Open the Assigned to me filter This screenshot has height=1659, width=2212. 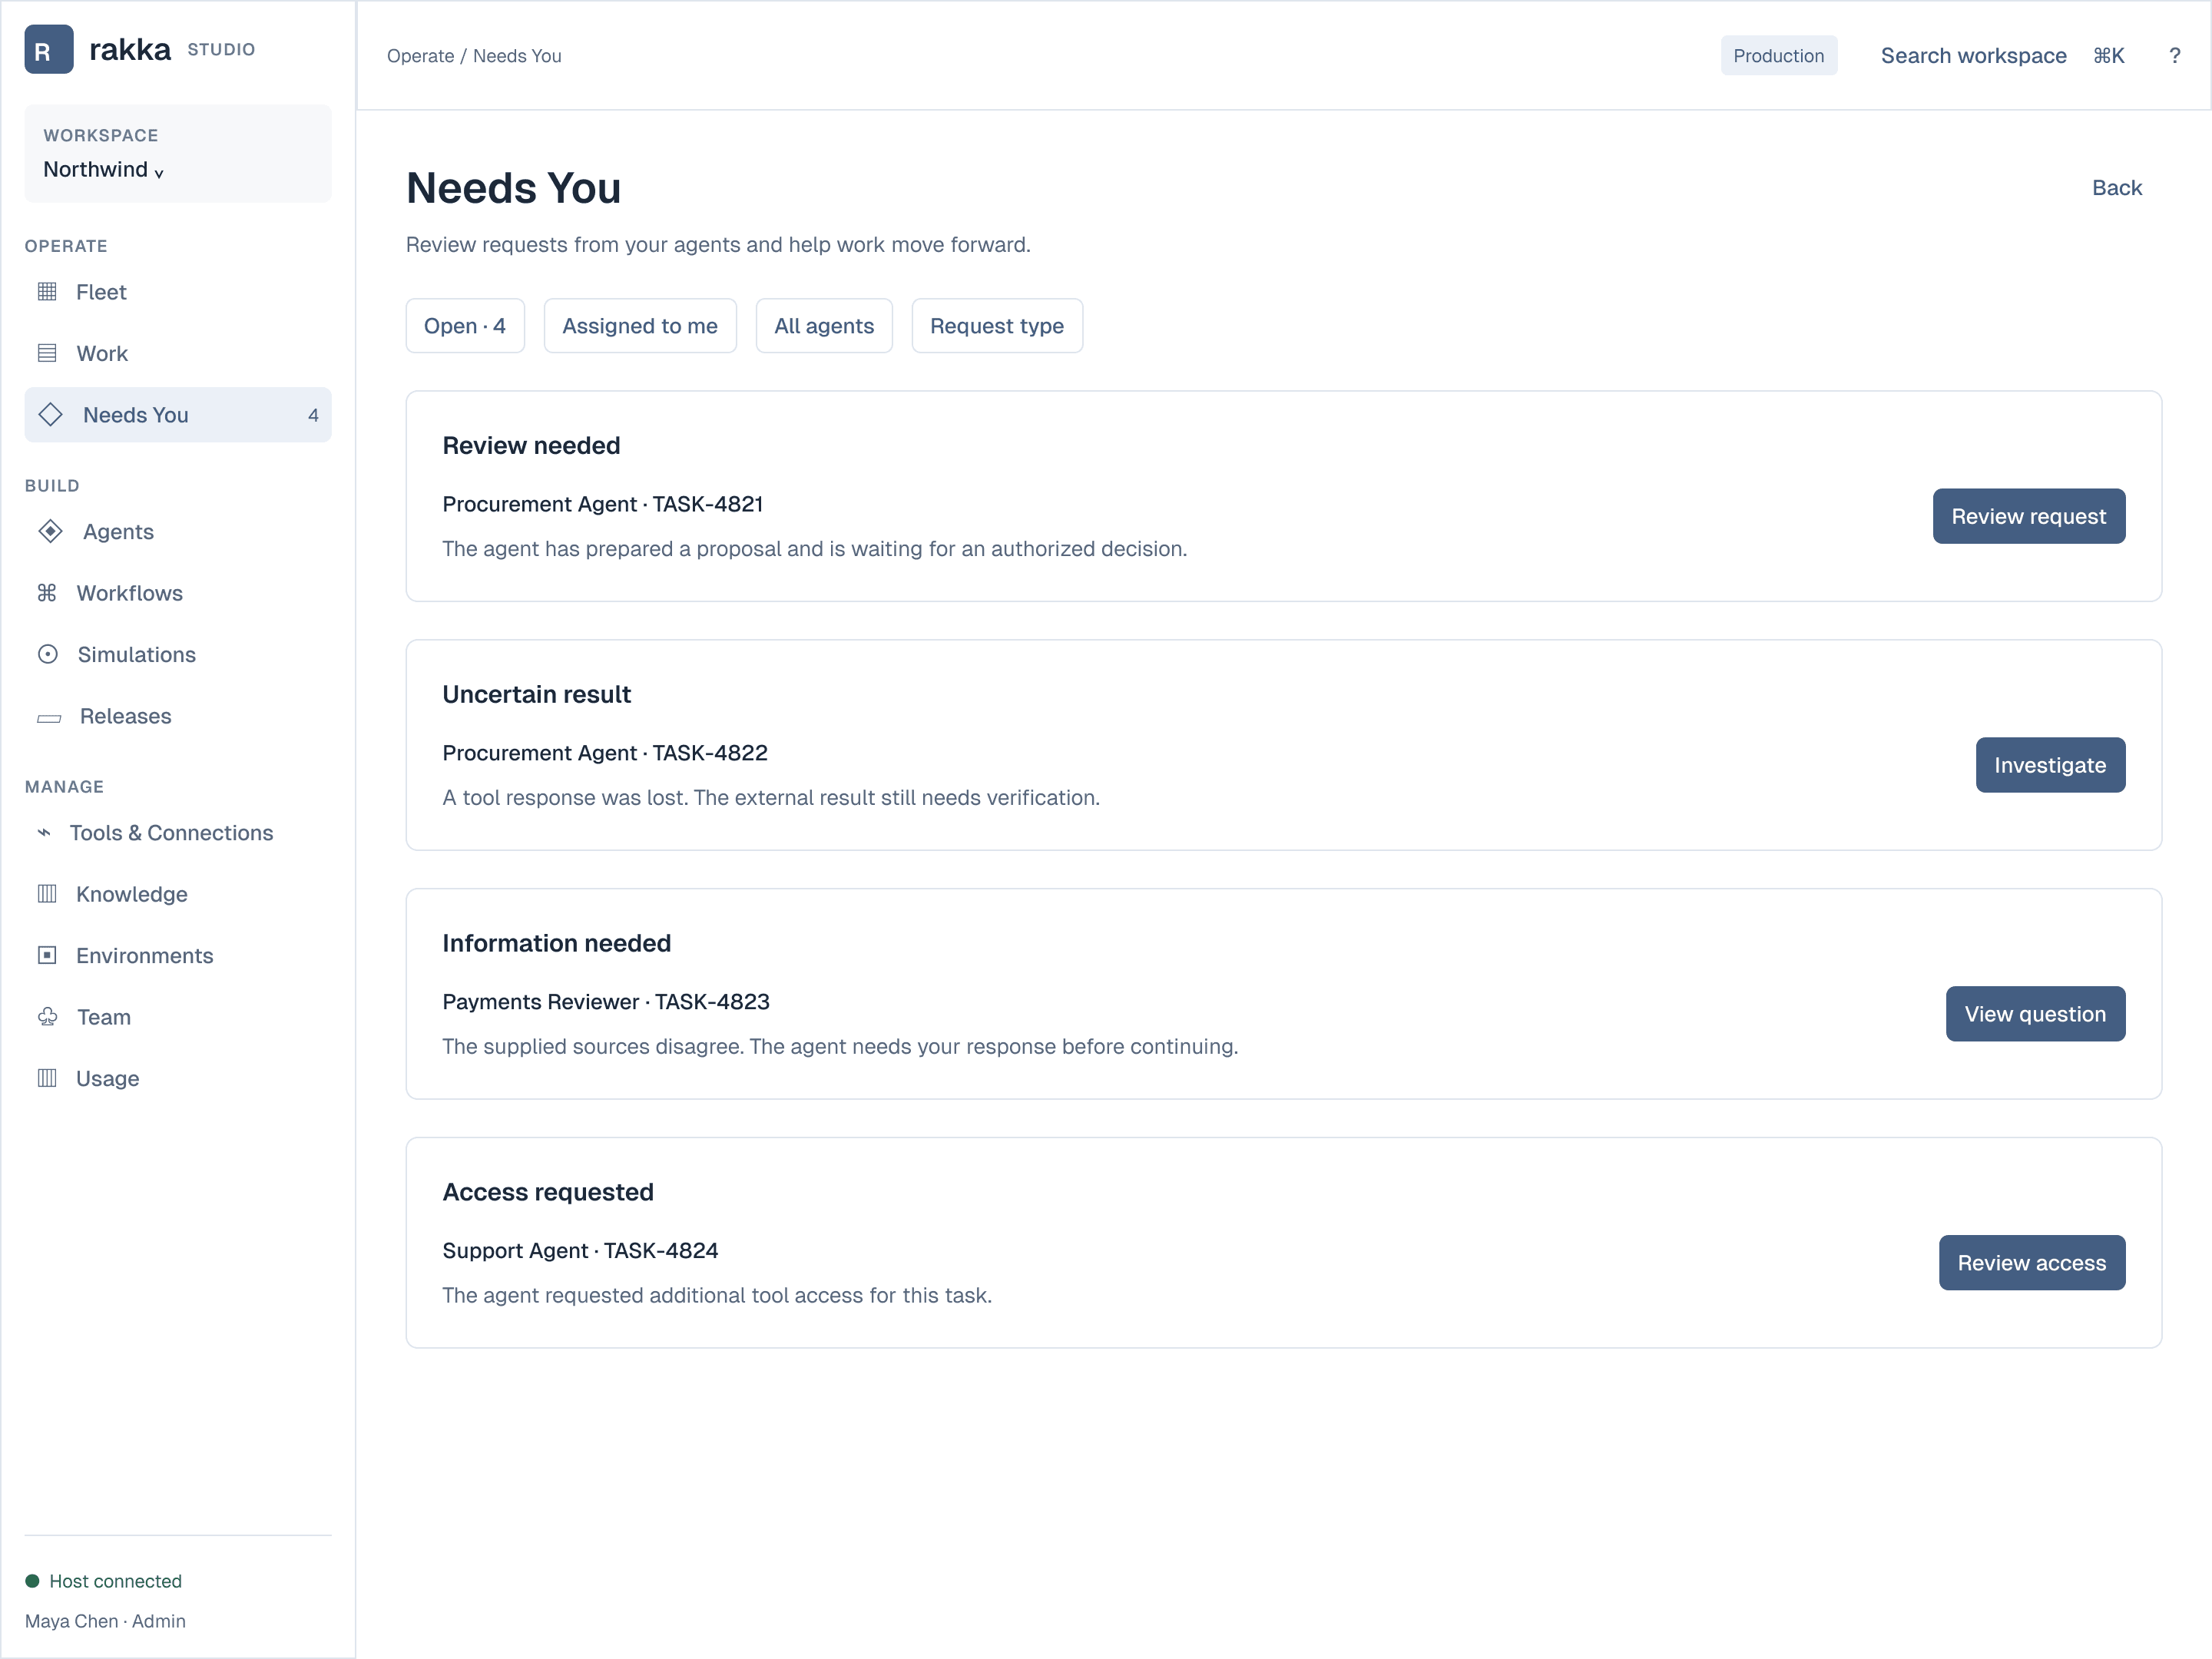pyautogui.click(x=640, y=326)
